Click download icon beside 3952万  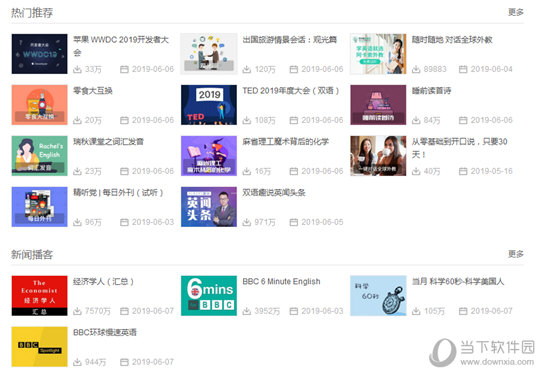pyautogui.click(x=247, y=311)
